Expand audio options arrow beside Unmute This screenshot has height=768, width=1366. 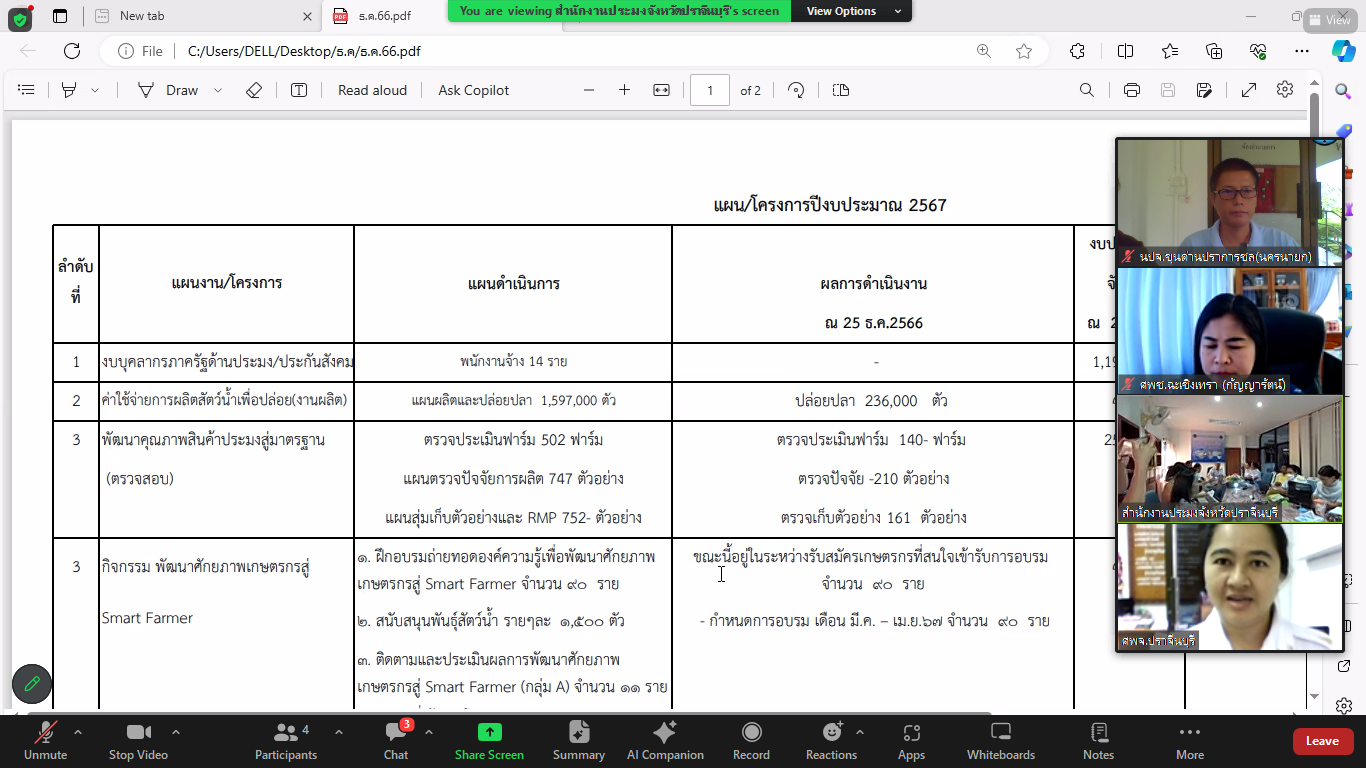(78, 732)
